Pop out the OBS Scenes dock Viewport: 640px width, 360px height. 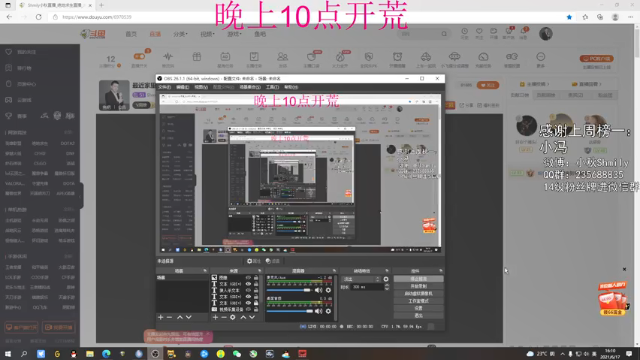(205, 271)
